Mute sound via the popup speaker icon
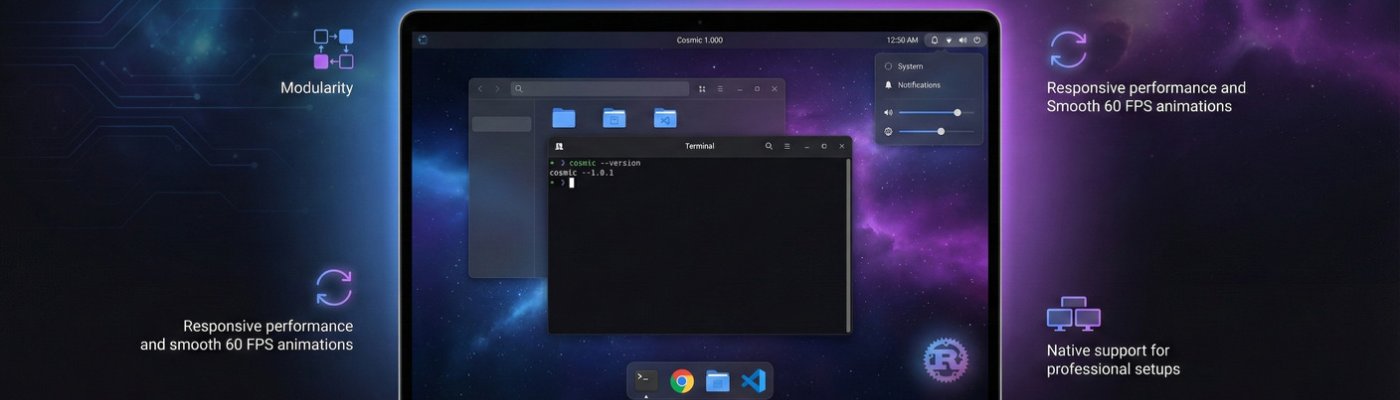This screenshot has width=1400, height=400. [888, 113]
